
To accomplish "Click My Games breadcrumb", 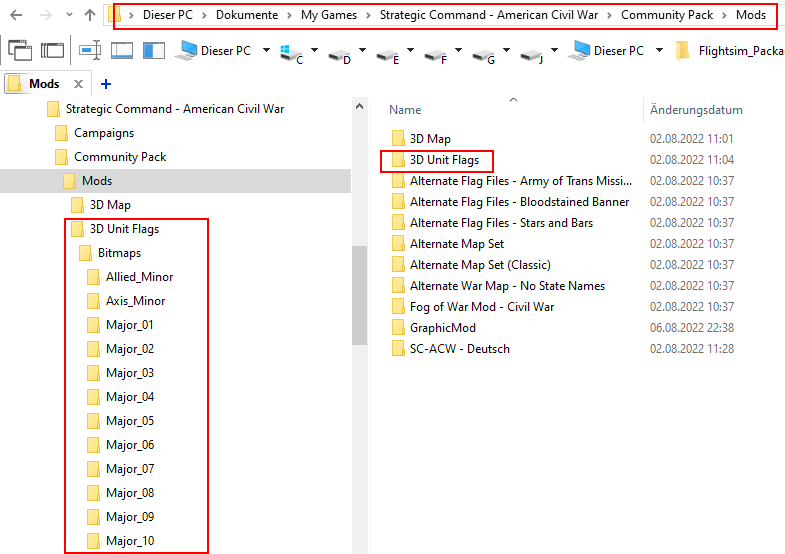I will [329, 15].
